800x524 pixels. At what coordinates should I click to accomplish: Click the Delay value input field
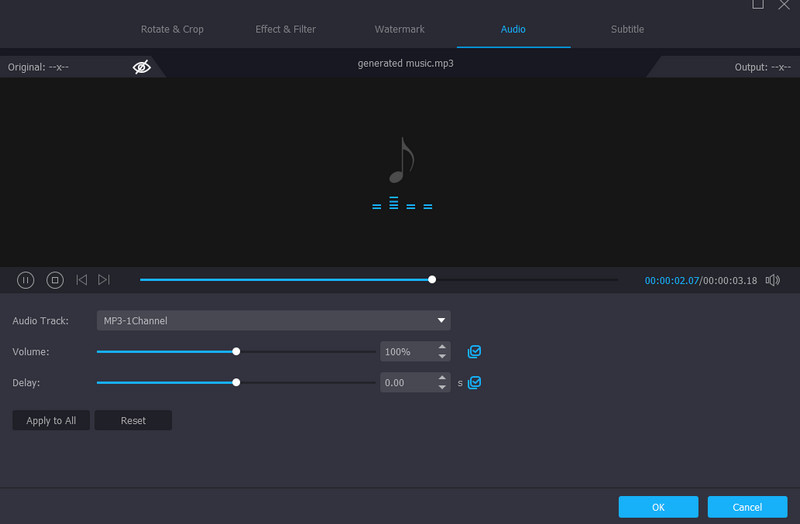[407, 382]
